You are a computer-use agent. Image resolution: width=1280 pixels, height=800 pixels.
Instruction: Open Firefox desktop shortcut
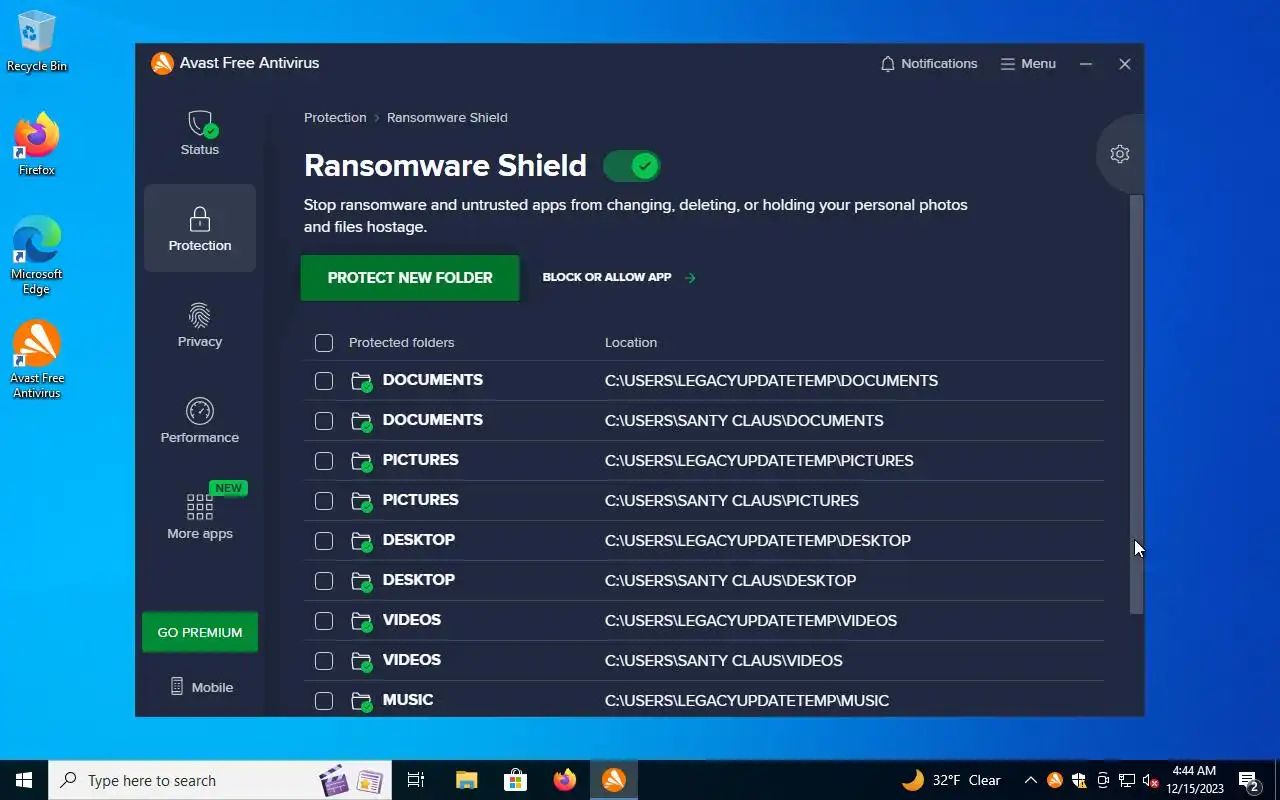[x=37, y=145]
